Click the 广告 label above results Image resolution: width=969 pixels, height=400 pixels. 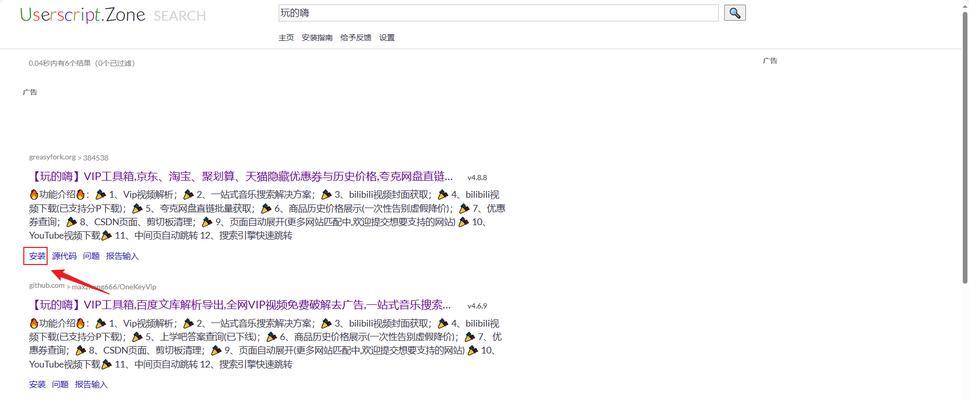click(30, 92)
